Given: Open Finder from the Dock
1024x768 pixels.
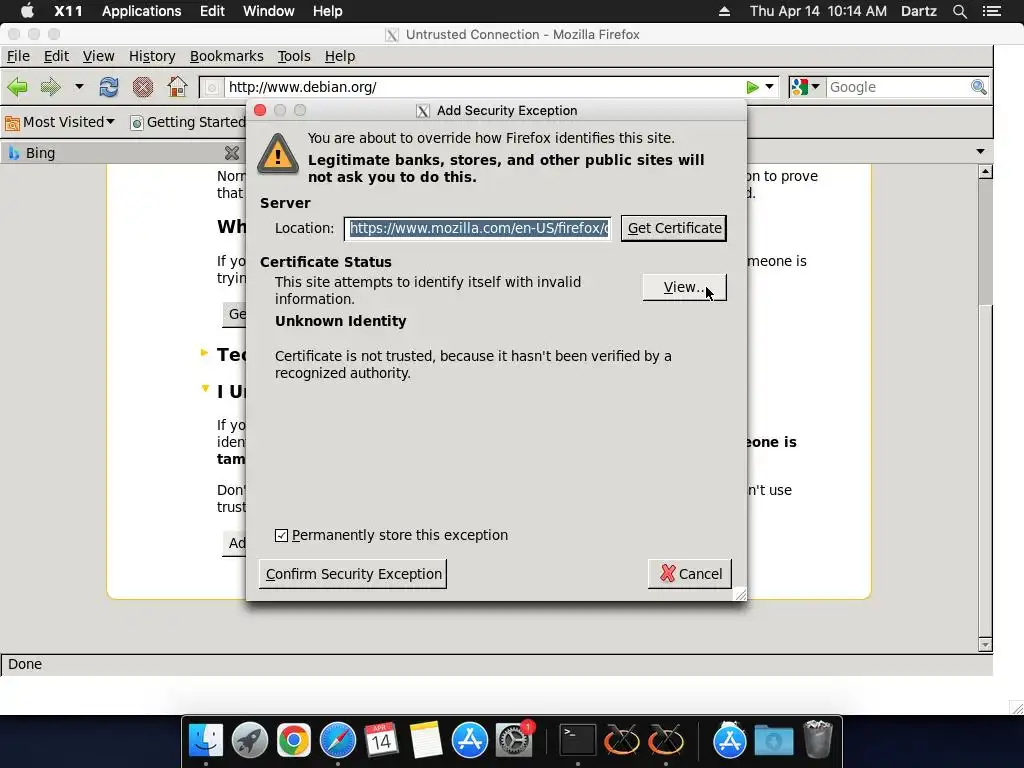Looking at the screenshot, I should tap(206, 741).
